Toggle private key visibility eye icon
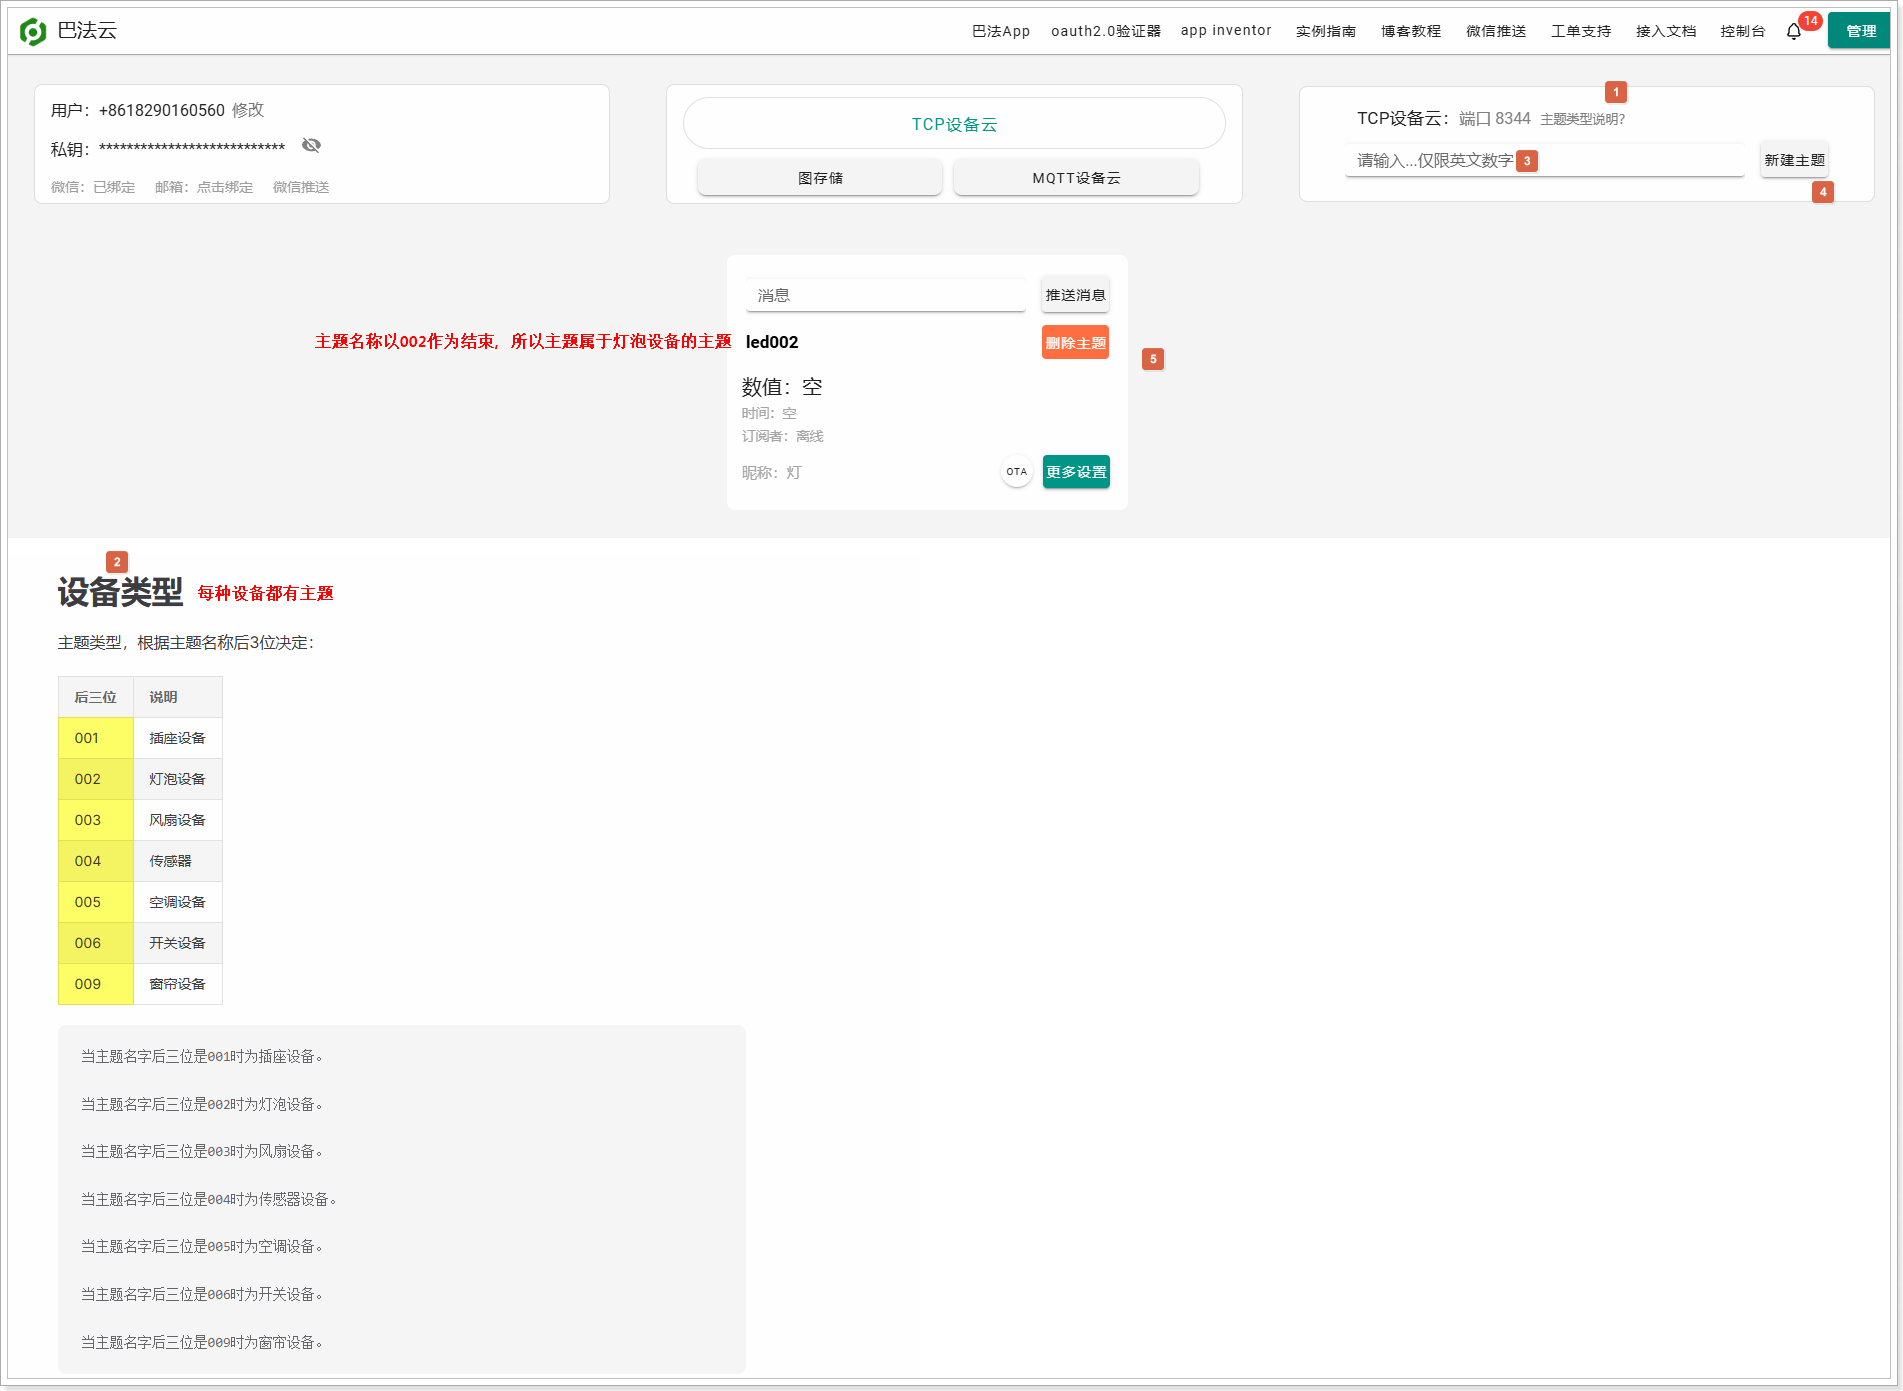Viewport: 1903px width, 1391px height. point(311,146)
